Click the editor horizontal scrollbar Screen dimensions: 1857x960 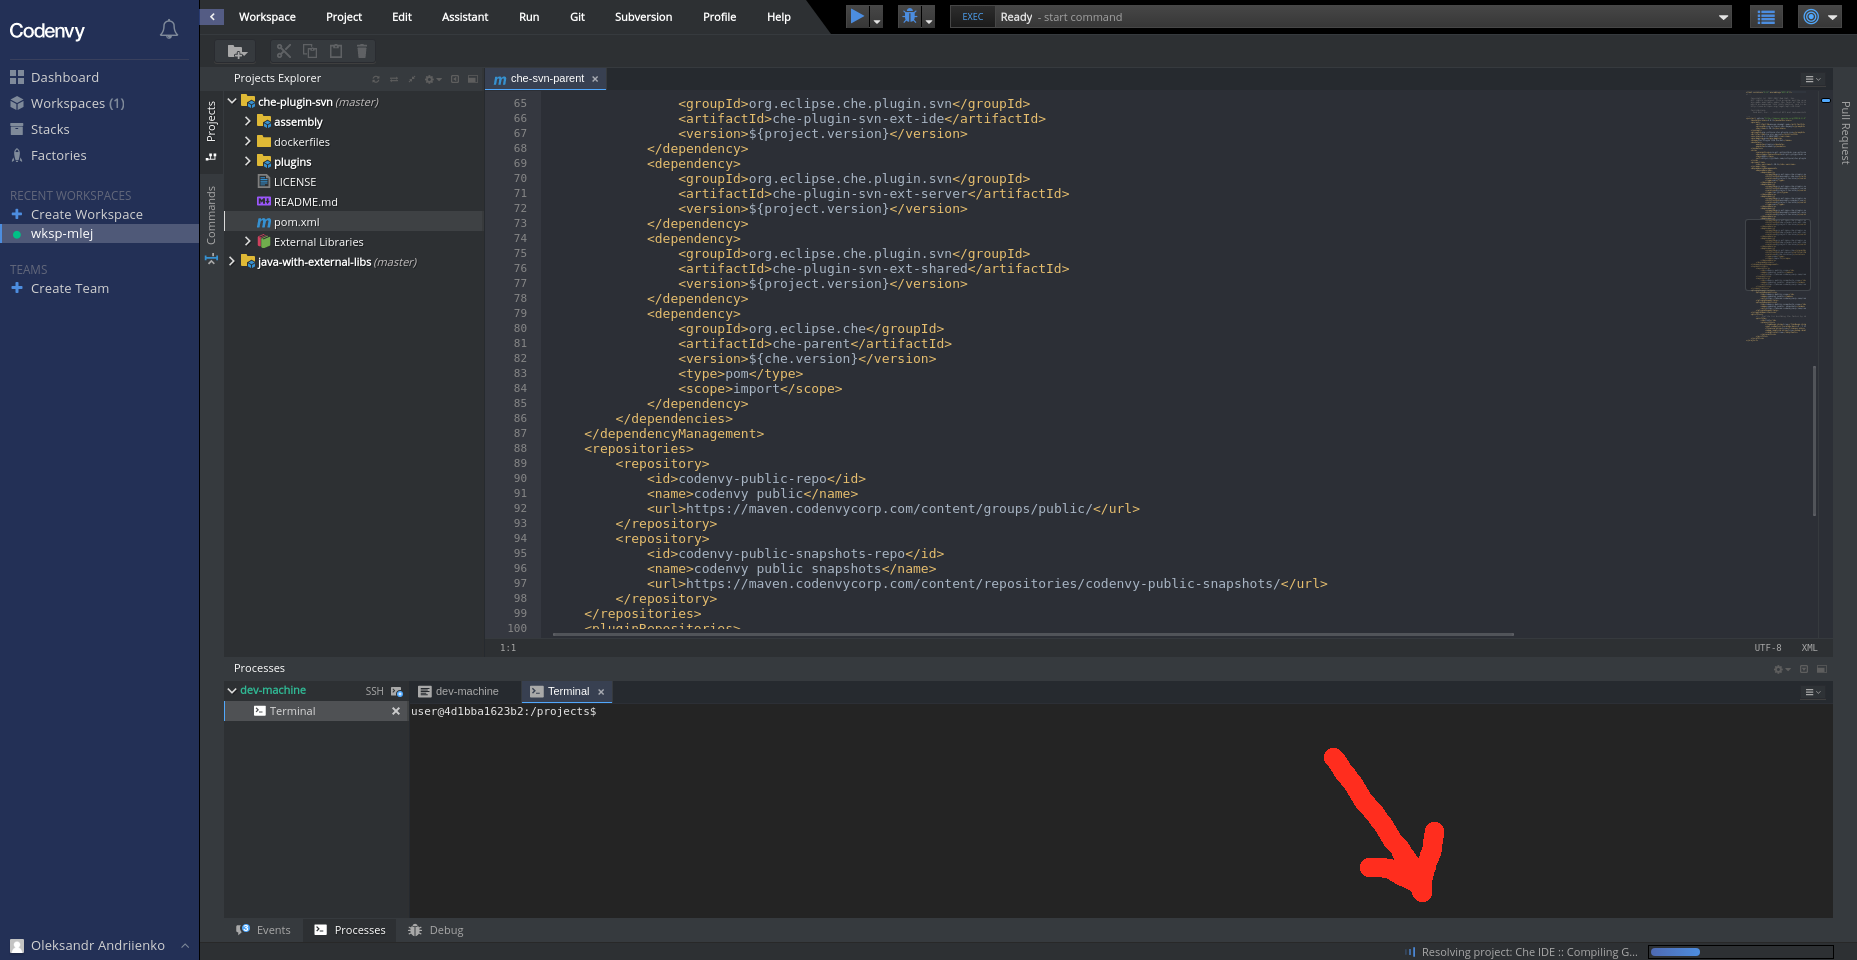click(1033, 634)
